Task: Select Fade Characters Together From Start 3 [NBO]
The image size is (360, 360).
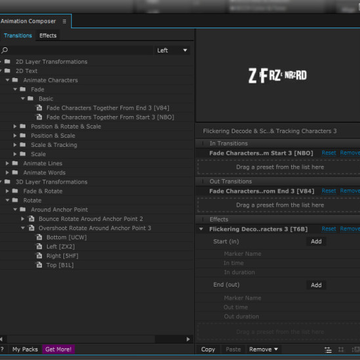Action: [x=110, y=117]
